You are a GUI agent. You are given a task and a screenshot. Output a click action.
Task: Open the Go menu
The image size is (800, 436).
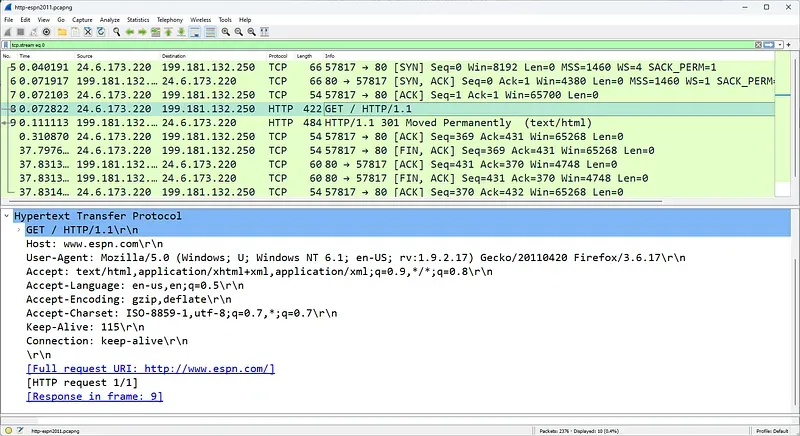coord(61,19)
